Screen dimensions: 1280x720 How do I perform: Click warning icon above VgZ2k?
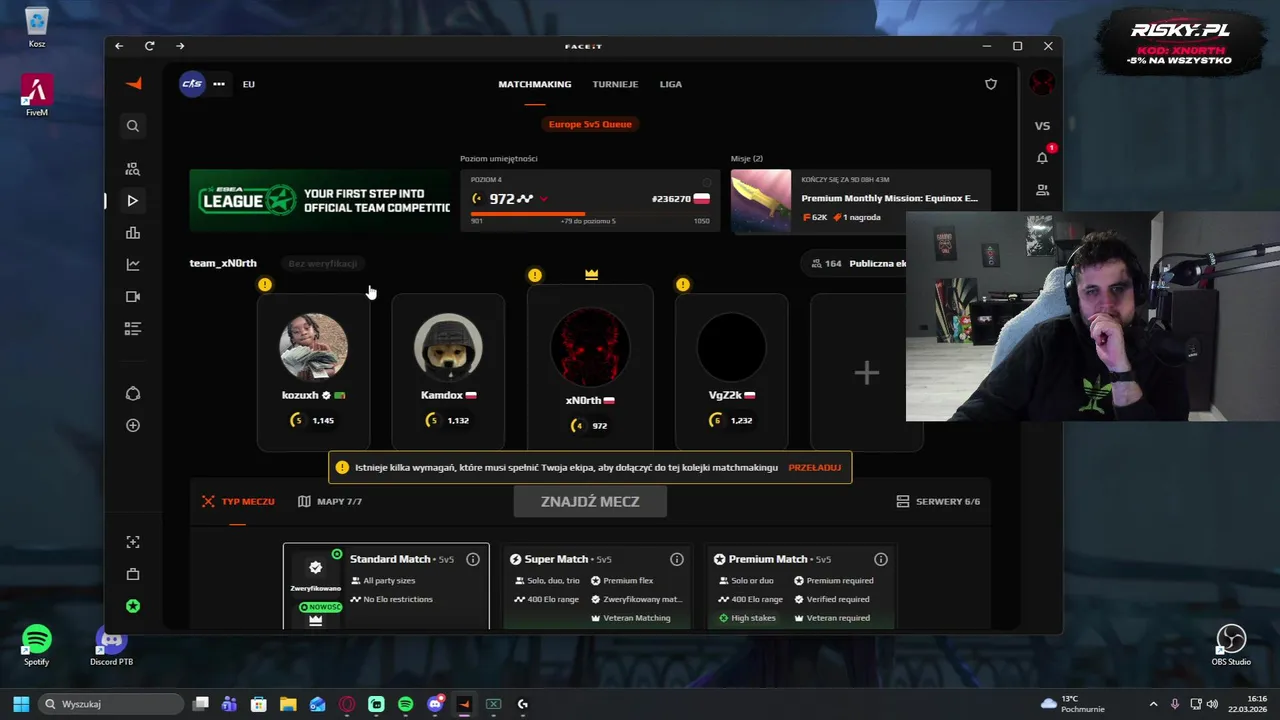(x=683, y=285)
